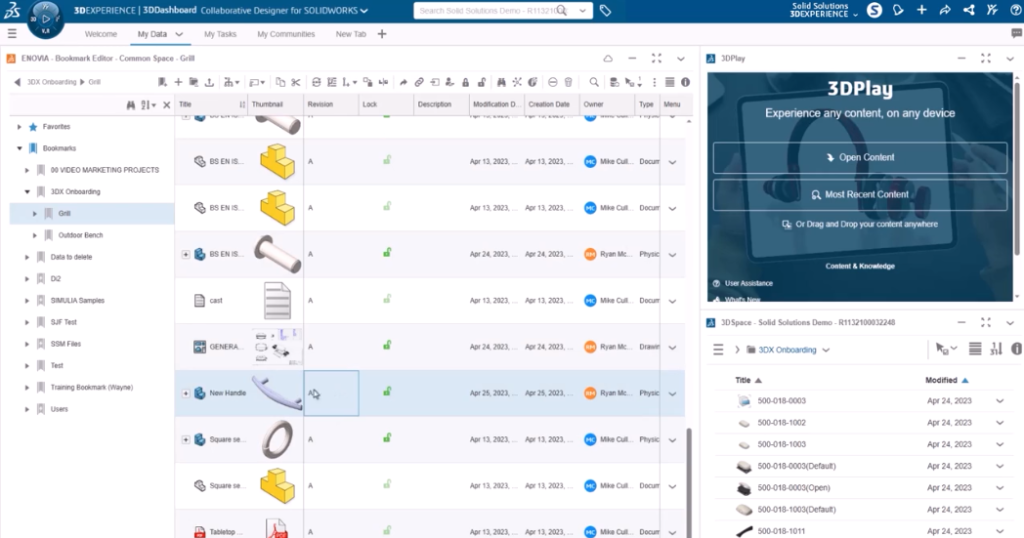This screenshot has width=1024, height=538.
Task: Click the cut scissors icon
Action: click(x=296, y=82)
